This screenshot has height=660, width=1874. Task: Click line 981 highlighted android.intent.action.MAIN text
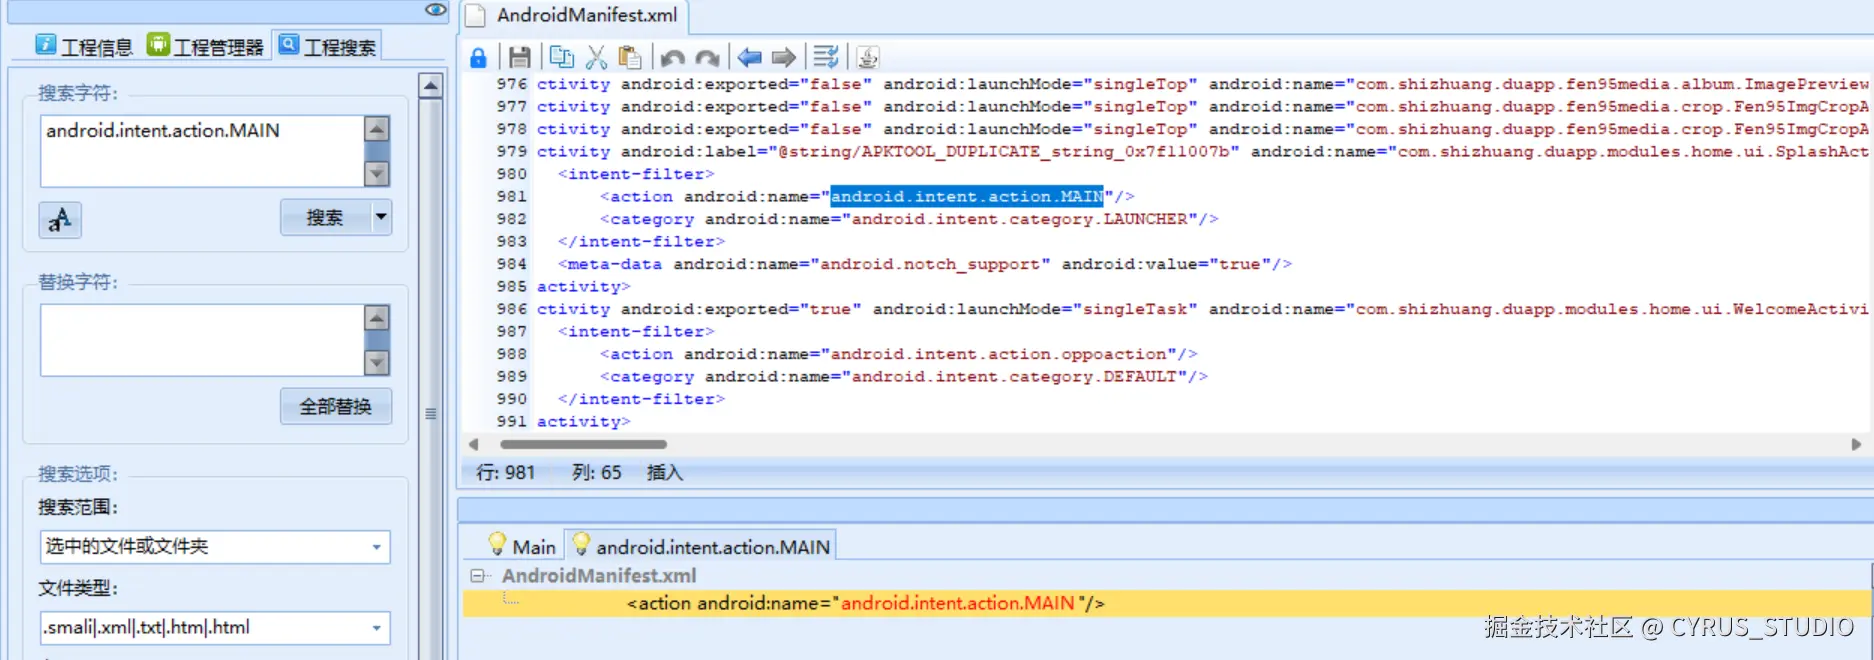[x=967, y=196]
